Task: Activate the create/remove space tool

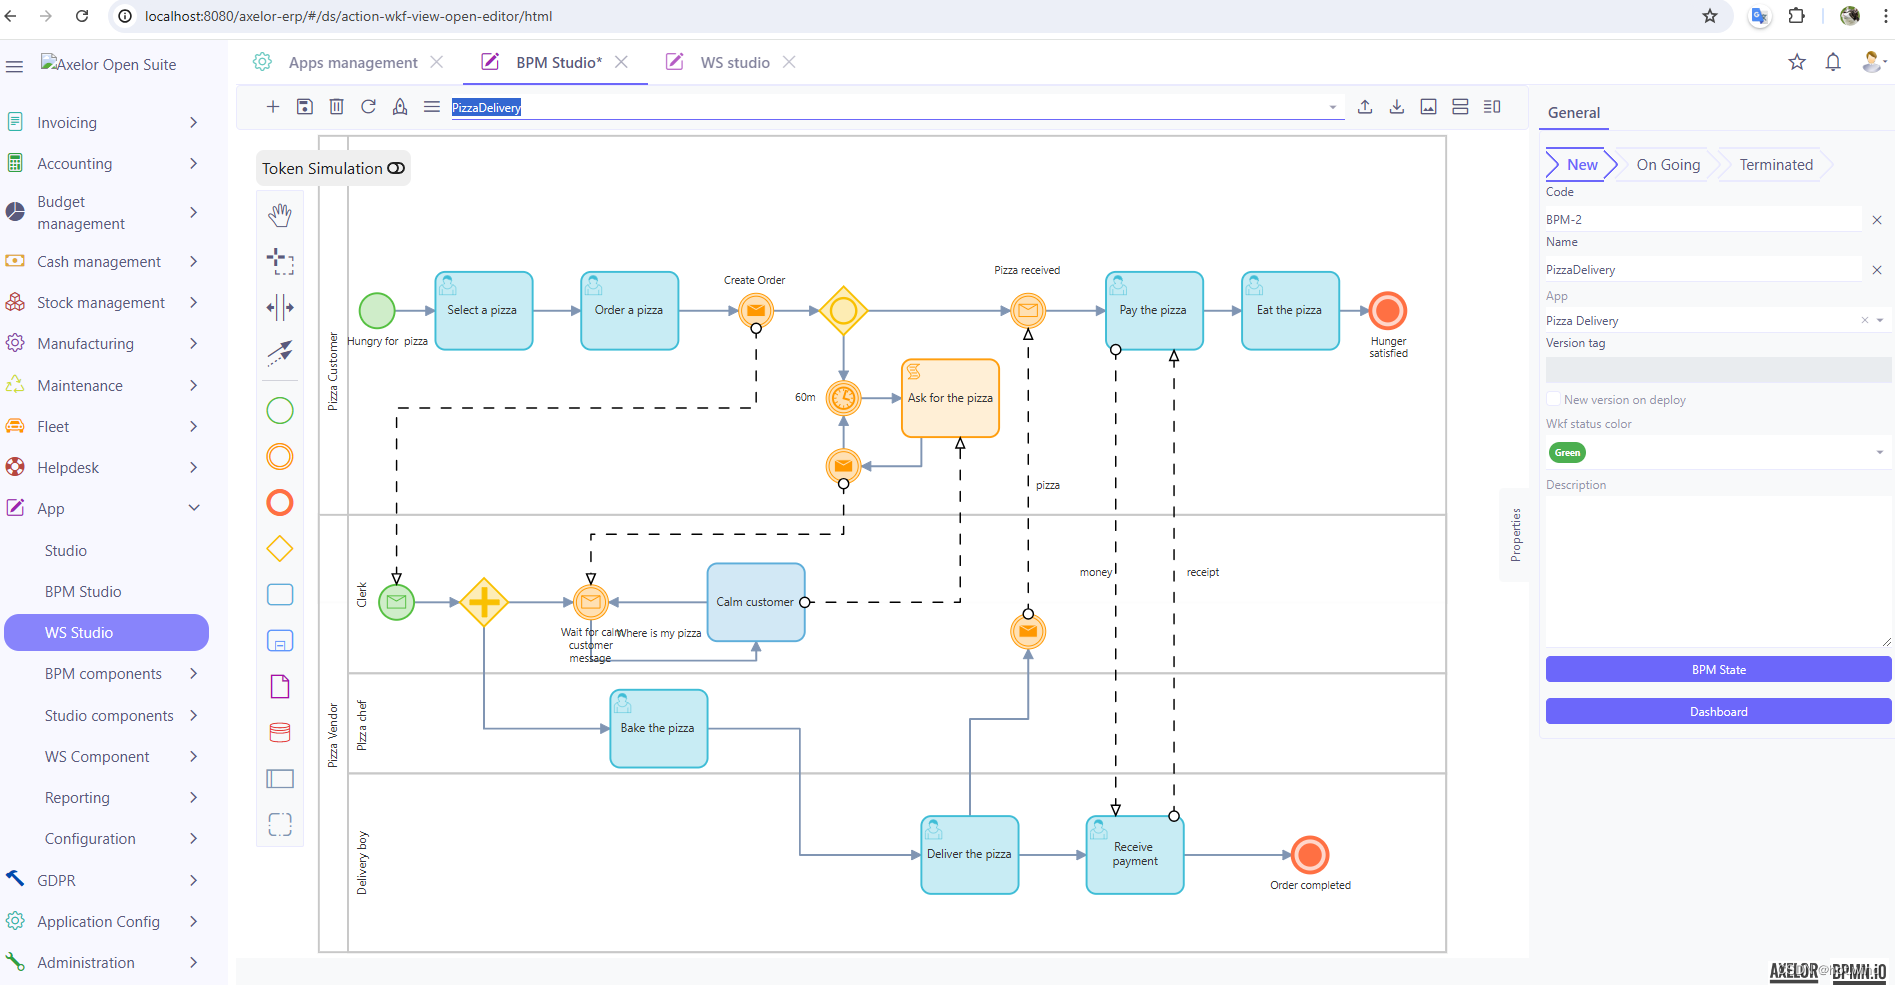Action: point(280,307)
